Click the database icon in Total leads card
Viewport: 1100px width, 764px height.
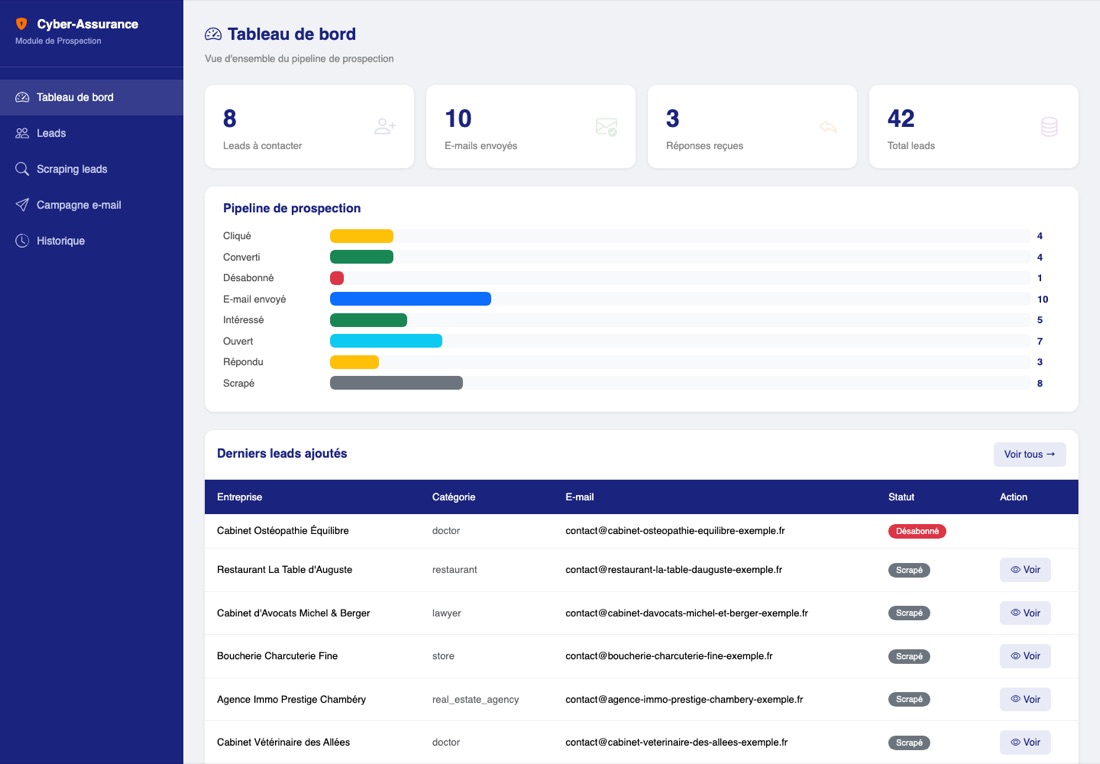click(1049, 127)
